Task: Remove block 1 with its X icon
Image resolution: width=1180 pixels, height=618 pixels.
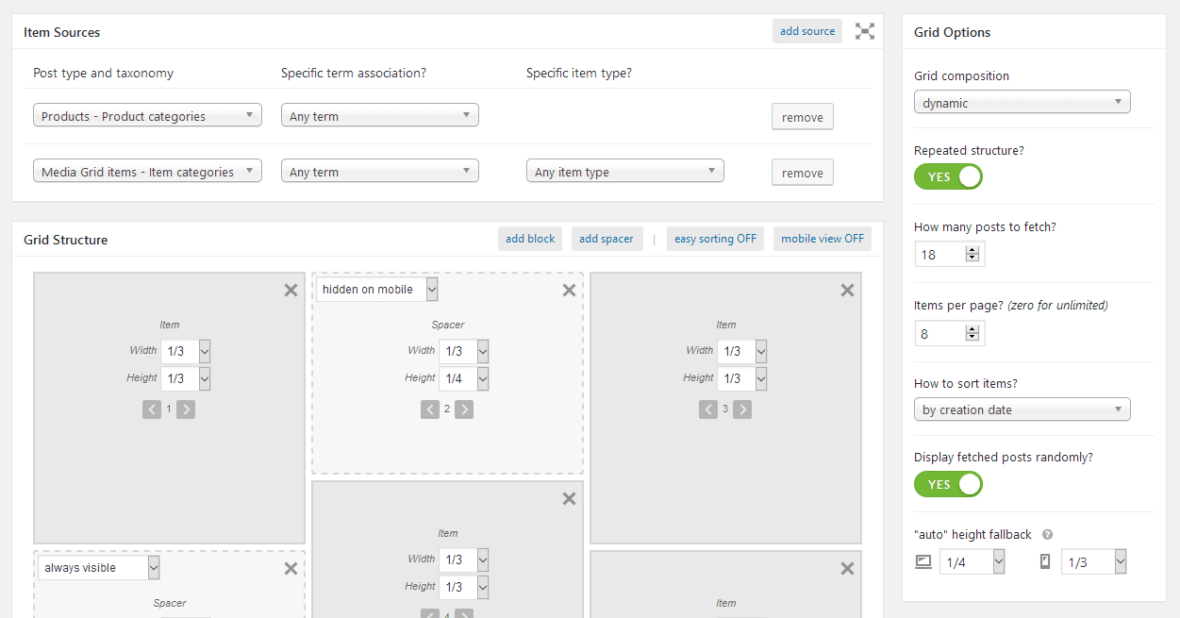Action: (x=291, y=290)
